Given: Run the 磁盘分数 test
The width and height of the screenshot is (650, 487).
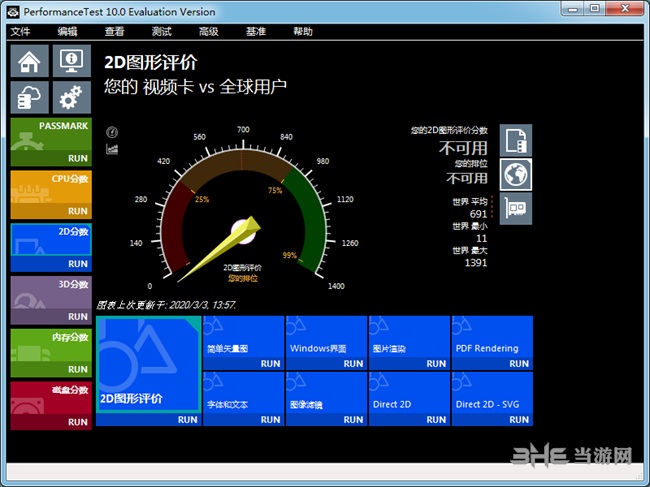Looking at the screenshot, I should [51, 422].
